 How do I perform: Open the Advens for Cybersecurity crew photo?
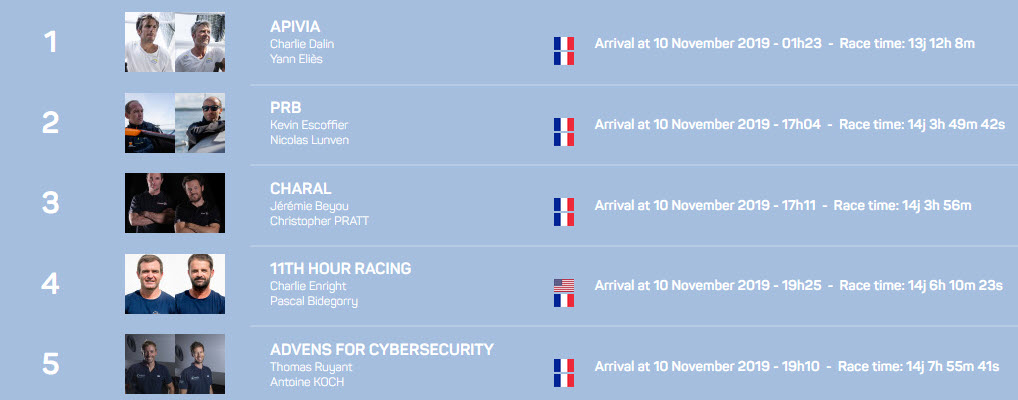(175, 364)
